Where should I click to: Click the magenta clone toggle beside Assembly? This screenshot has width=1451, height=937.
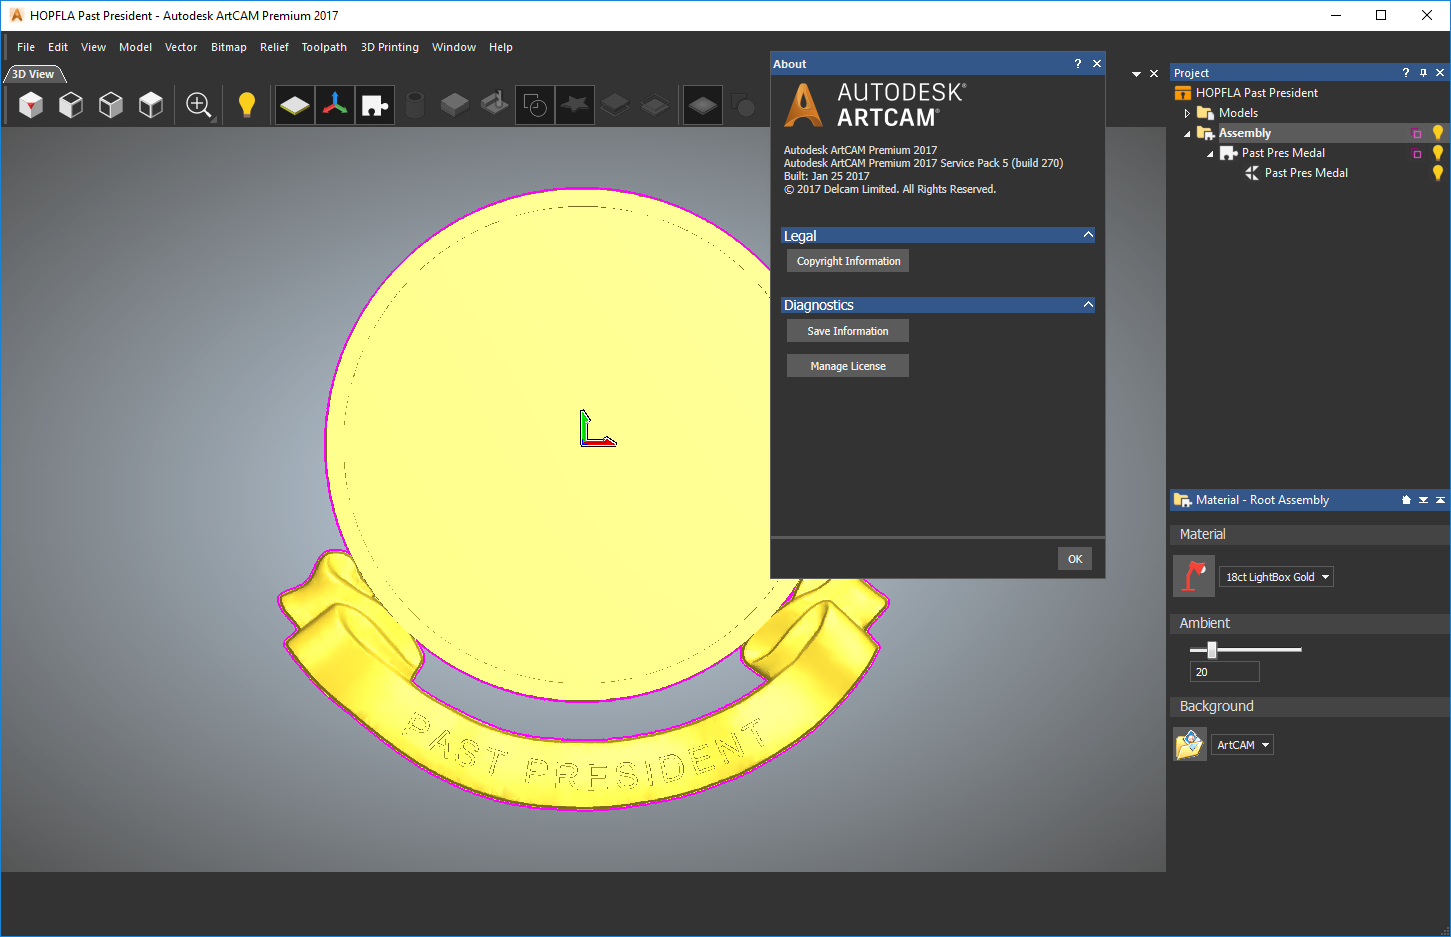click(x=1416, y=132)
